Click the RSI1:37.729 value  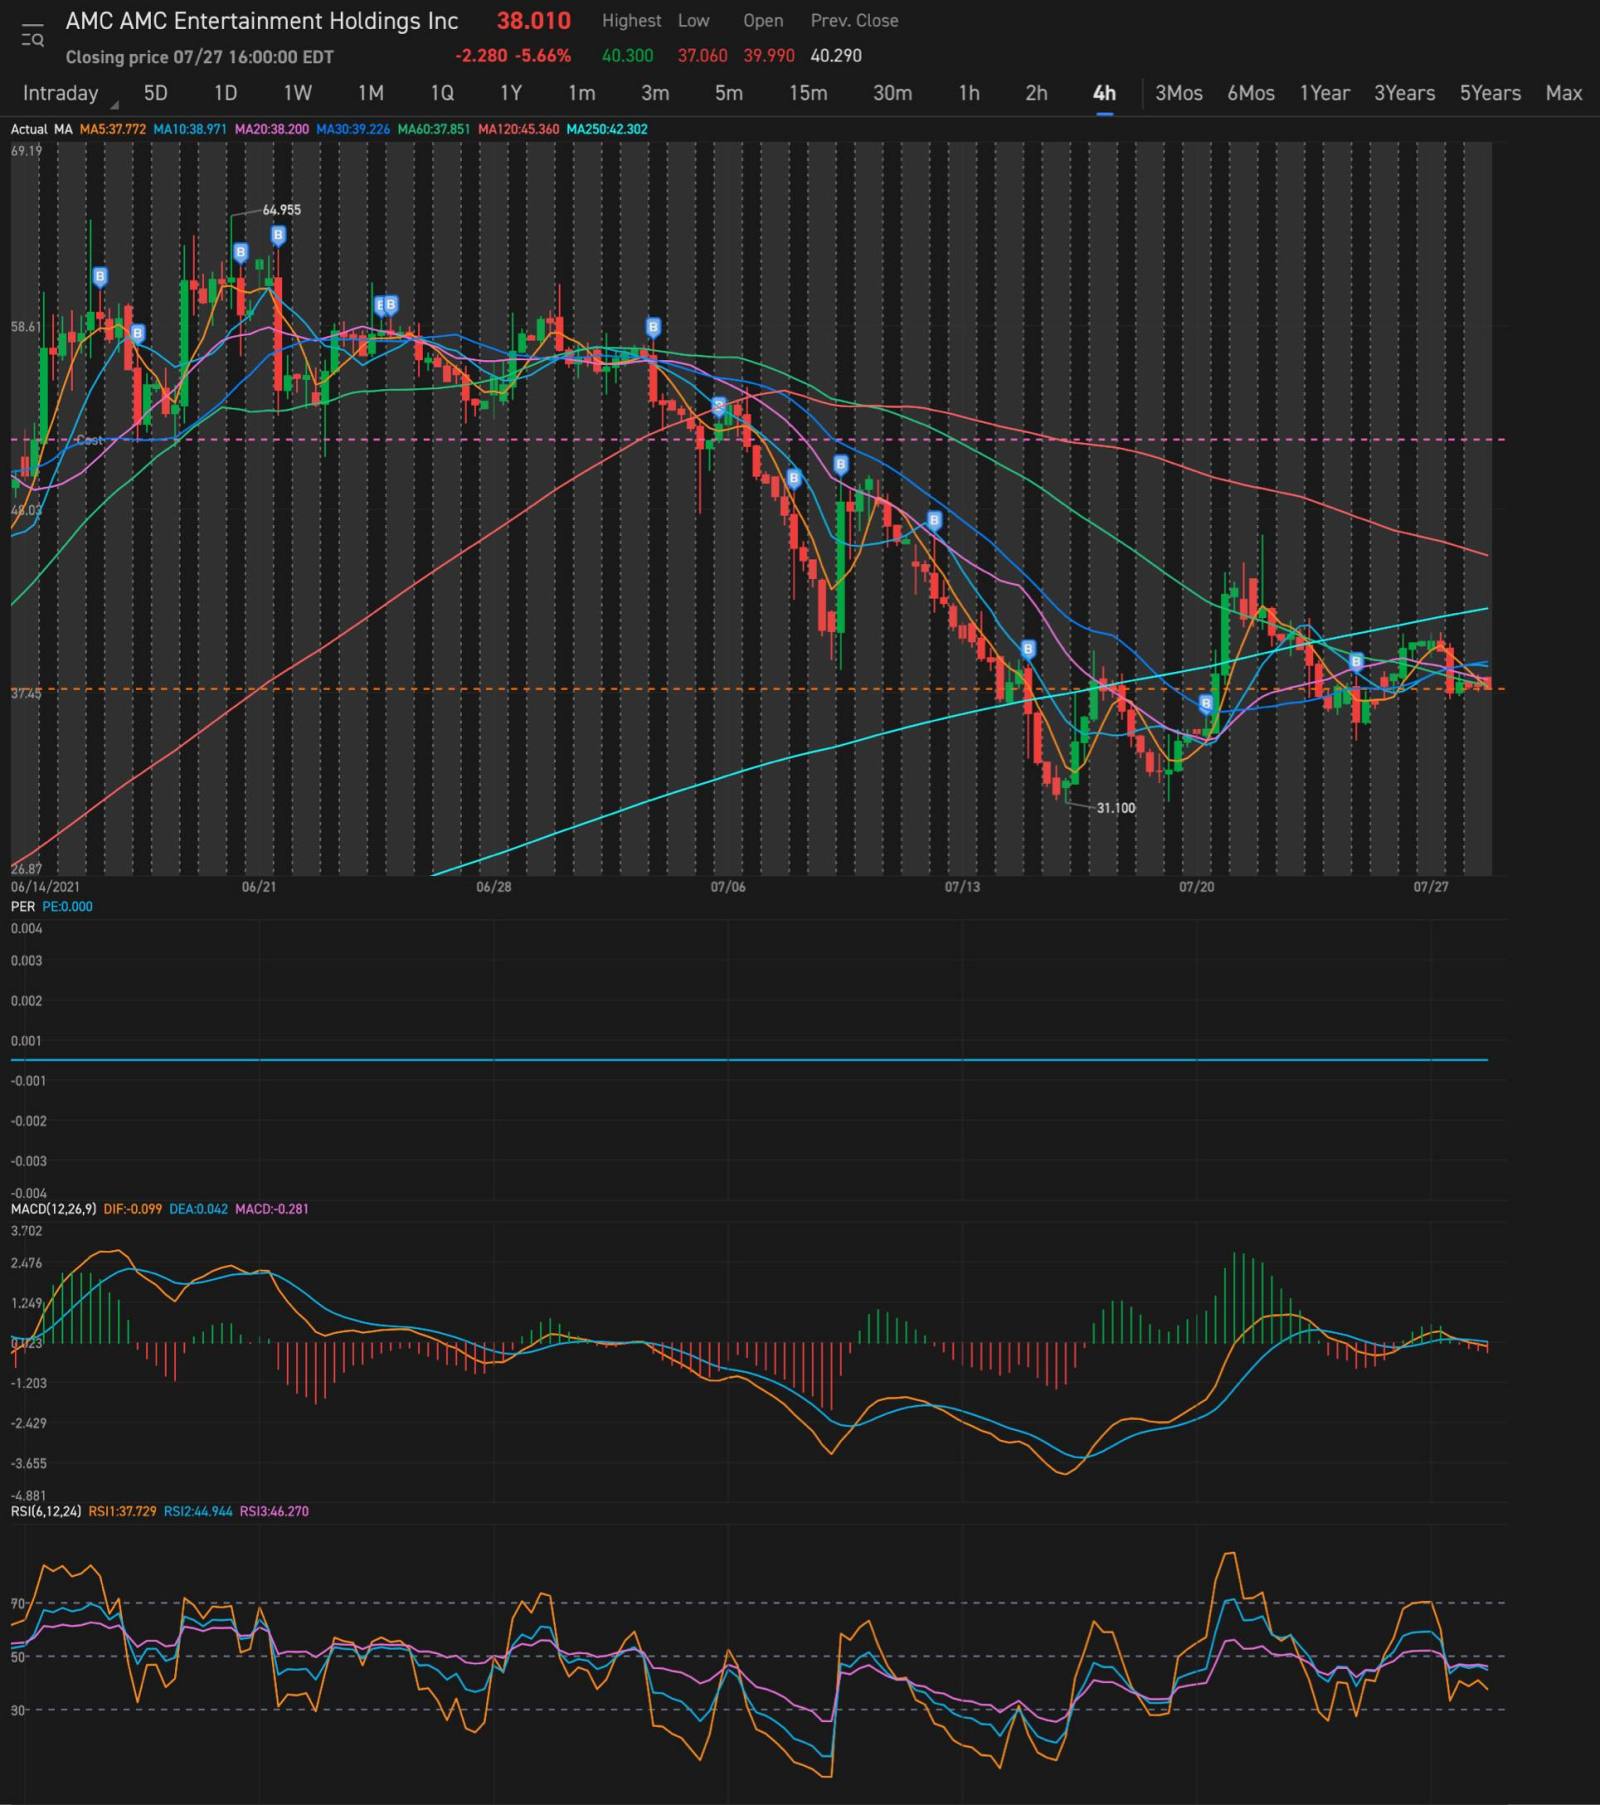[x=123, y=1511]
